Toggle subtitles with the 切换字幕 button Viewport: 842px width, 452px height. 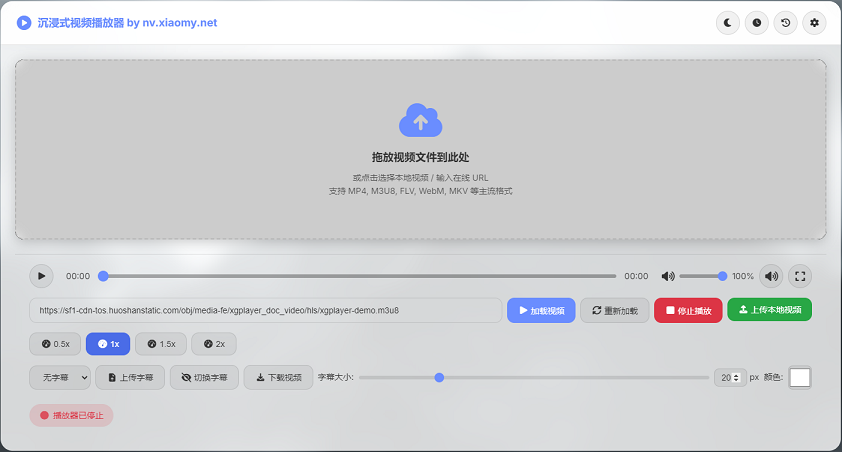(x=204, y=377)
